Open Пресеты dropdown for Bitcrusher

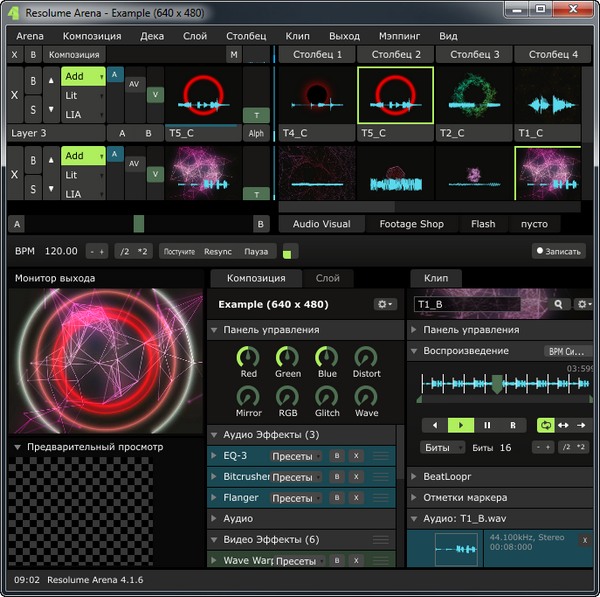[x=296, y=476]
